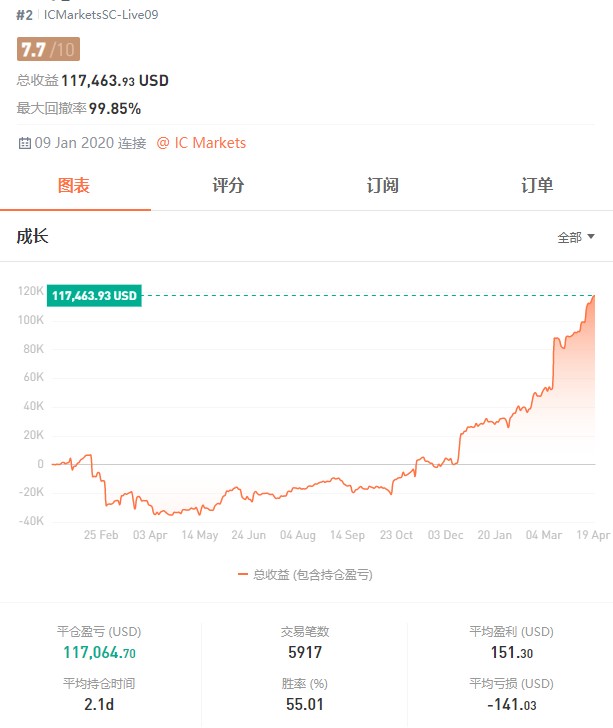Click the 7.7/10 rating badge
This screenshot has height=728, width=613.
47,49
